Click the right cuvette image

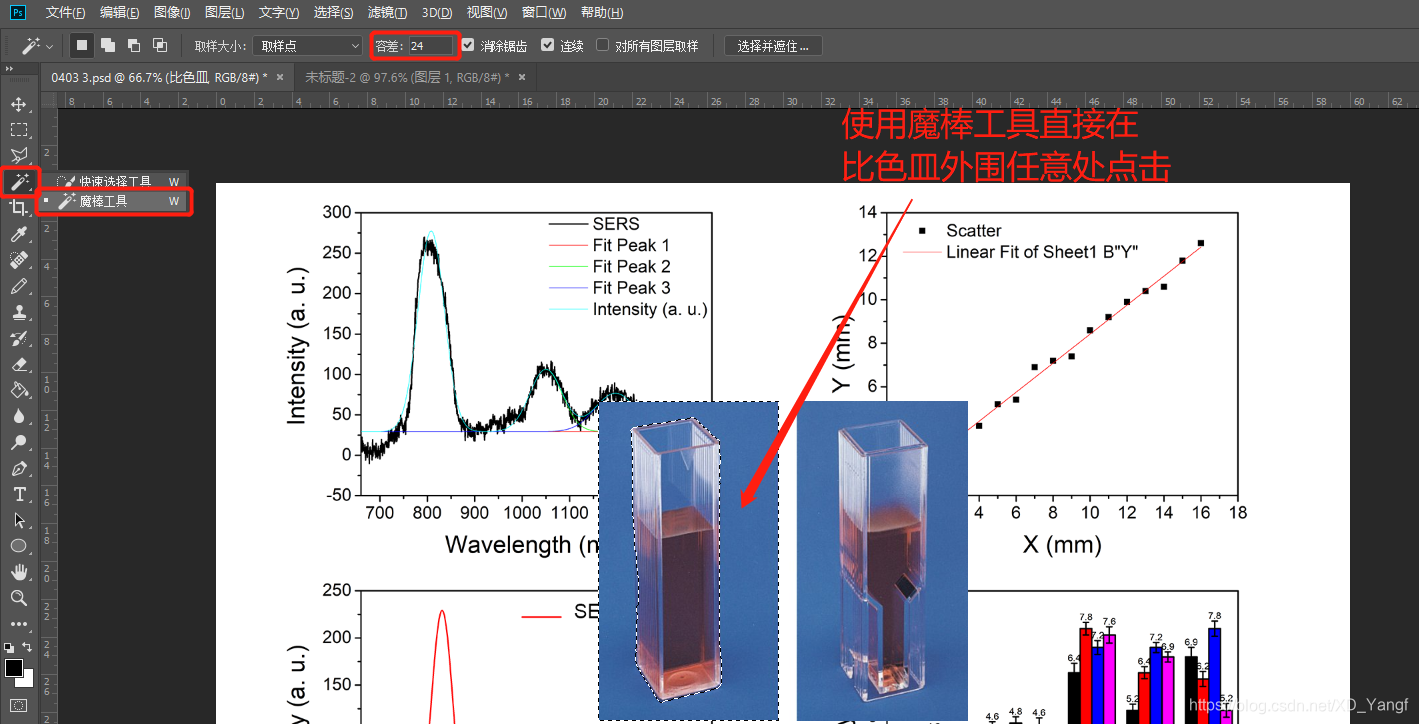(x=882, y=560)
